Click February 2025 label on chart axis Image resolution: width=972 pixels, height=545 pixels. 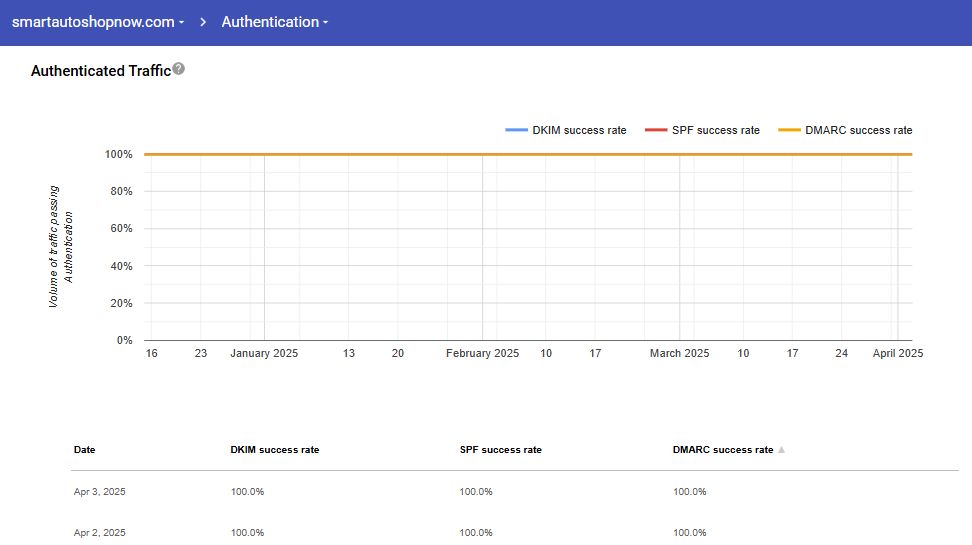click(482, 353)
